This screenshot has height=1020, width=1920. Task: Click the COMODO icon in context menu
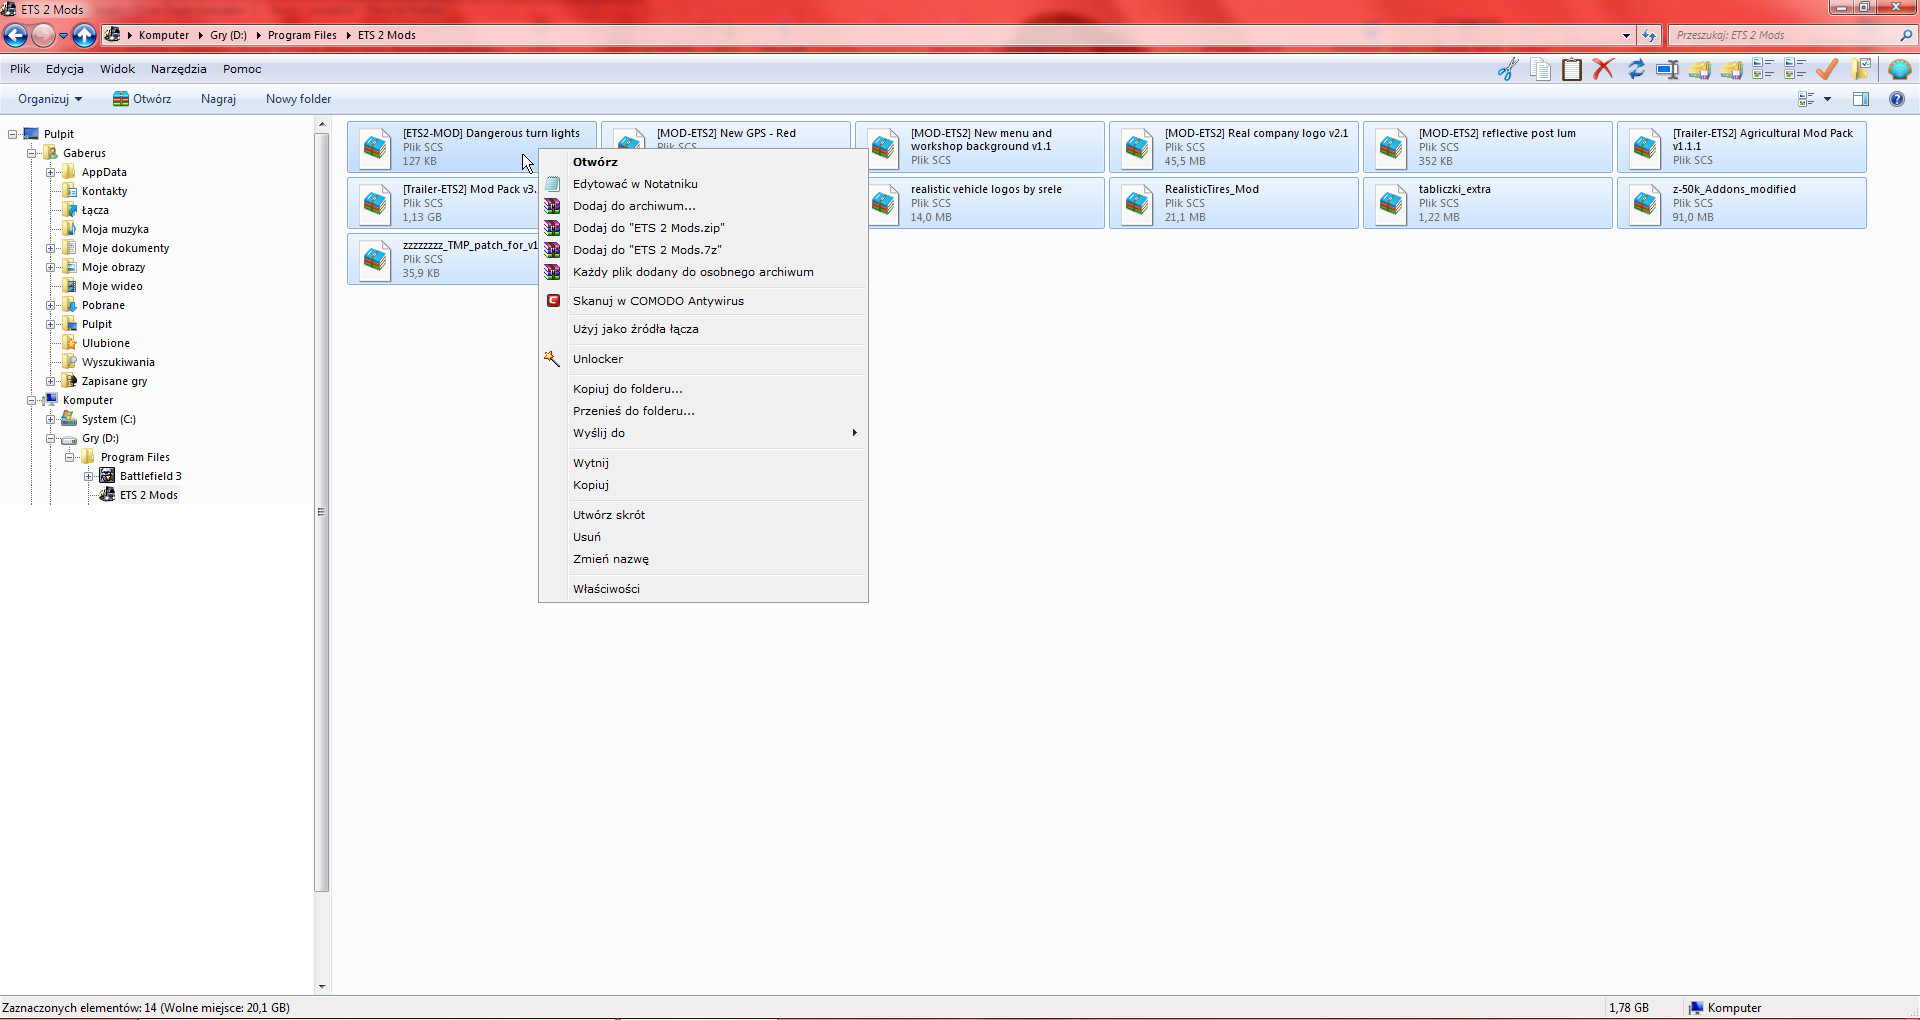point(553,300)
